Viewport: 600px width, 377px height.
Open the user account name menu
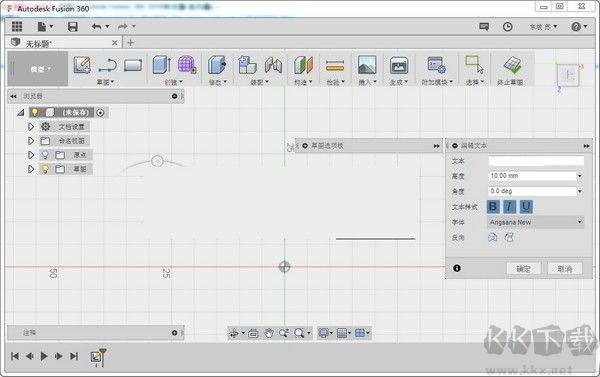pyautogui.click(x=543, y=27)
